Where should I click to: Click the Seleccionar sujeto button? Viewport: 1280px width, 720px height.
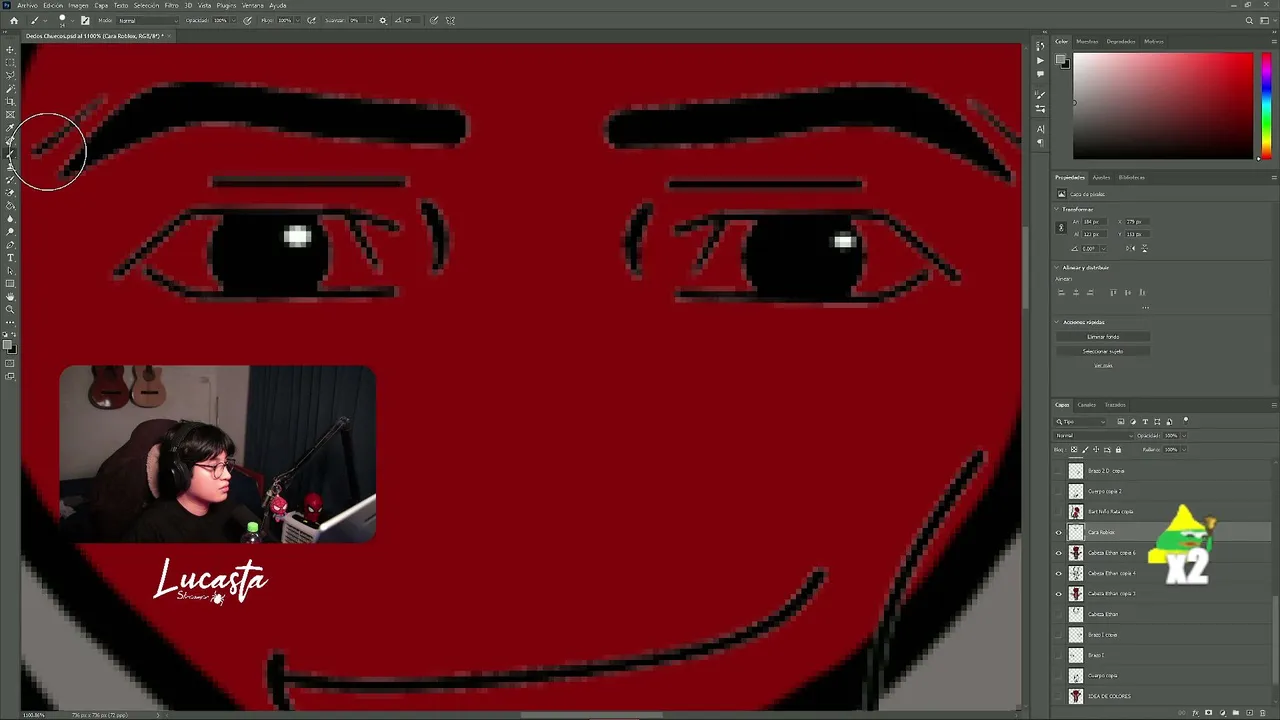coord(1103,351)
